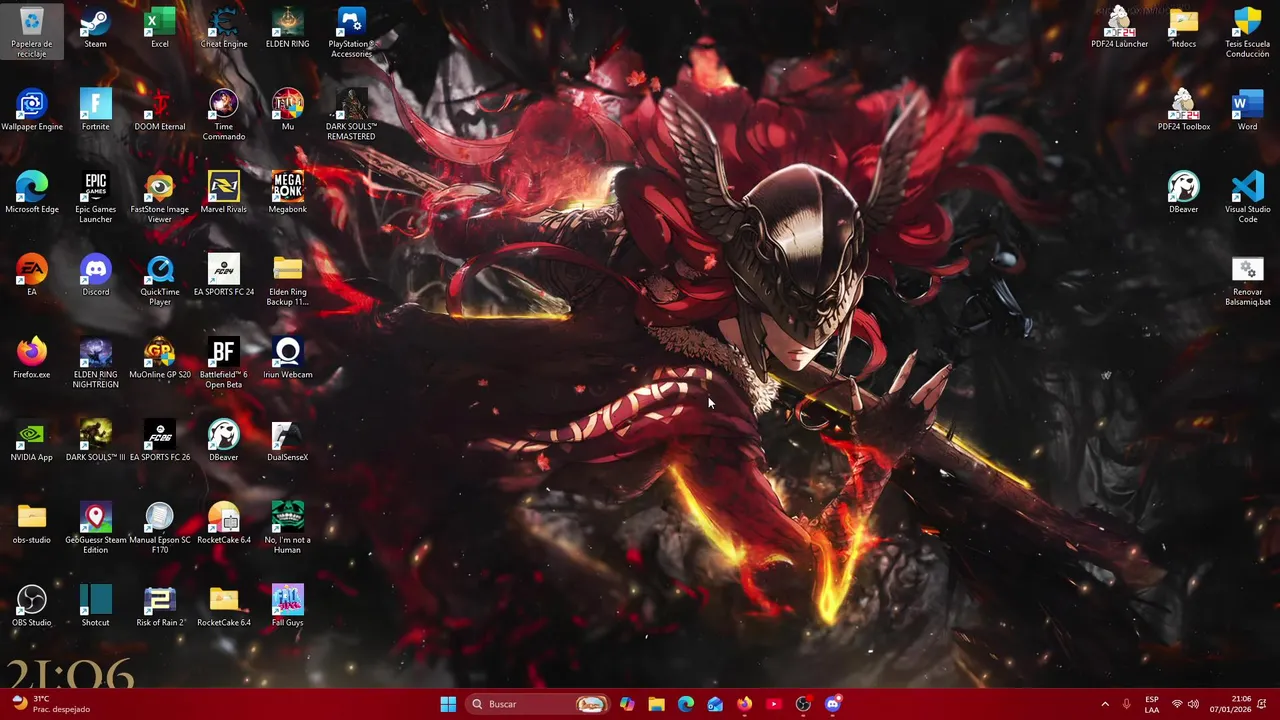
Task: Select the PDF24 Toolbox icon
Action: click(x=1184, y=110)
